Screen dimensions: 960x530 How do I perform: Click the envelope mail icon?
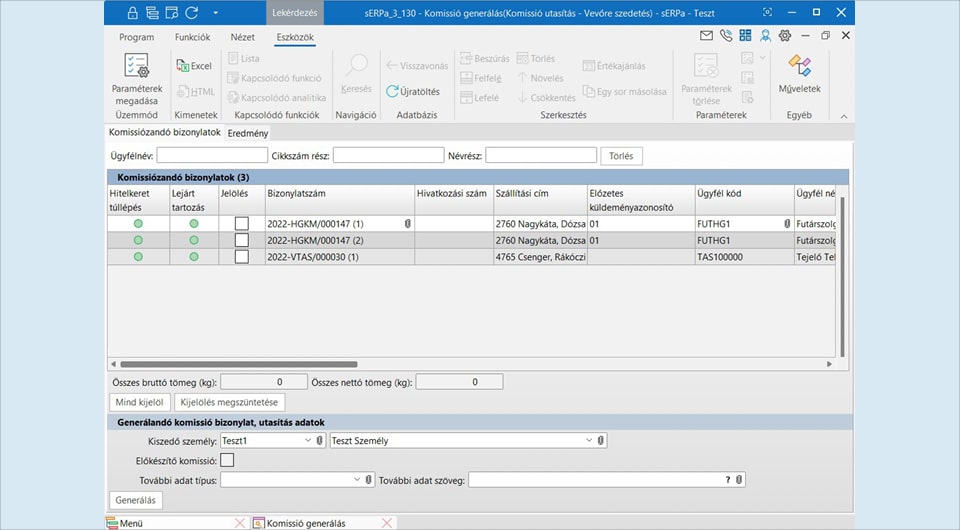click(x=707, y=36)
